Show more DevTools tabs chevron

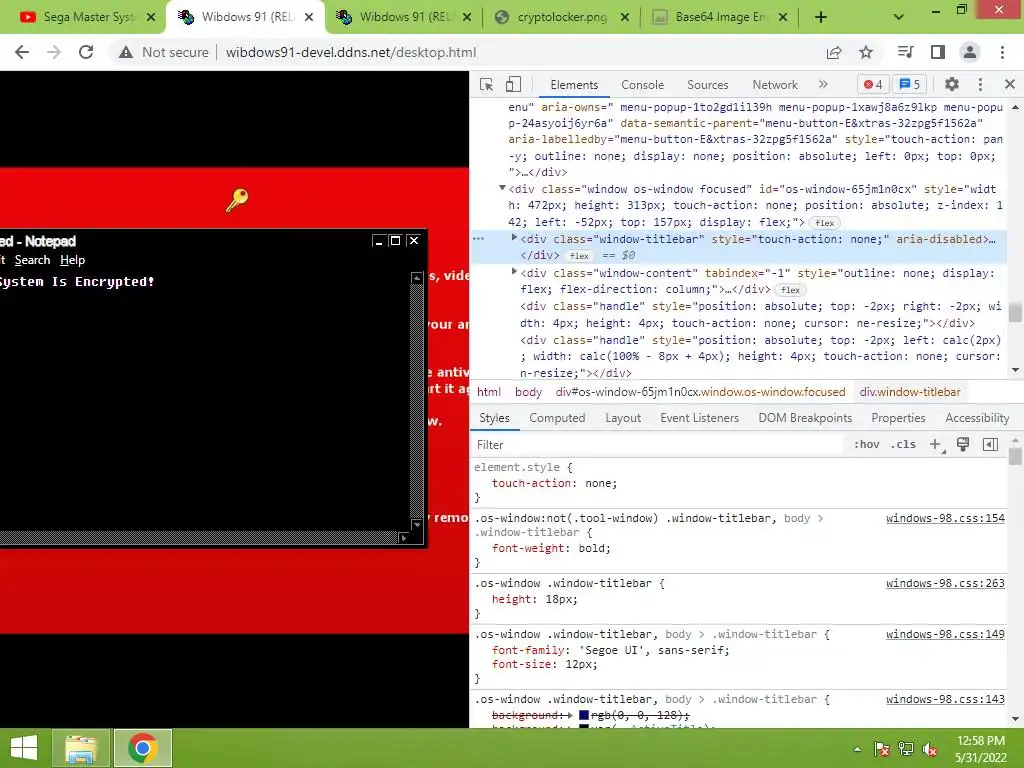point(823,84)
